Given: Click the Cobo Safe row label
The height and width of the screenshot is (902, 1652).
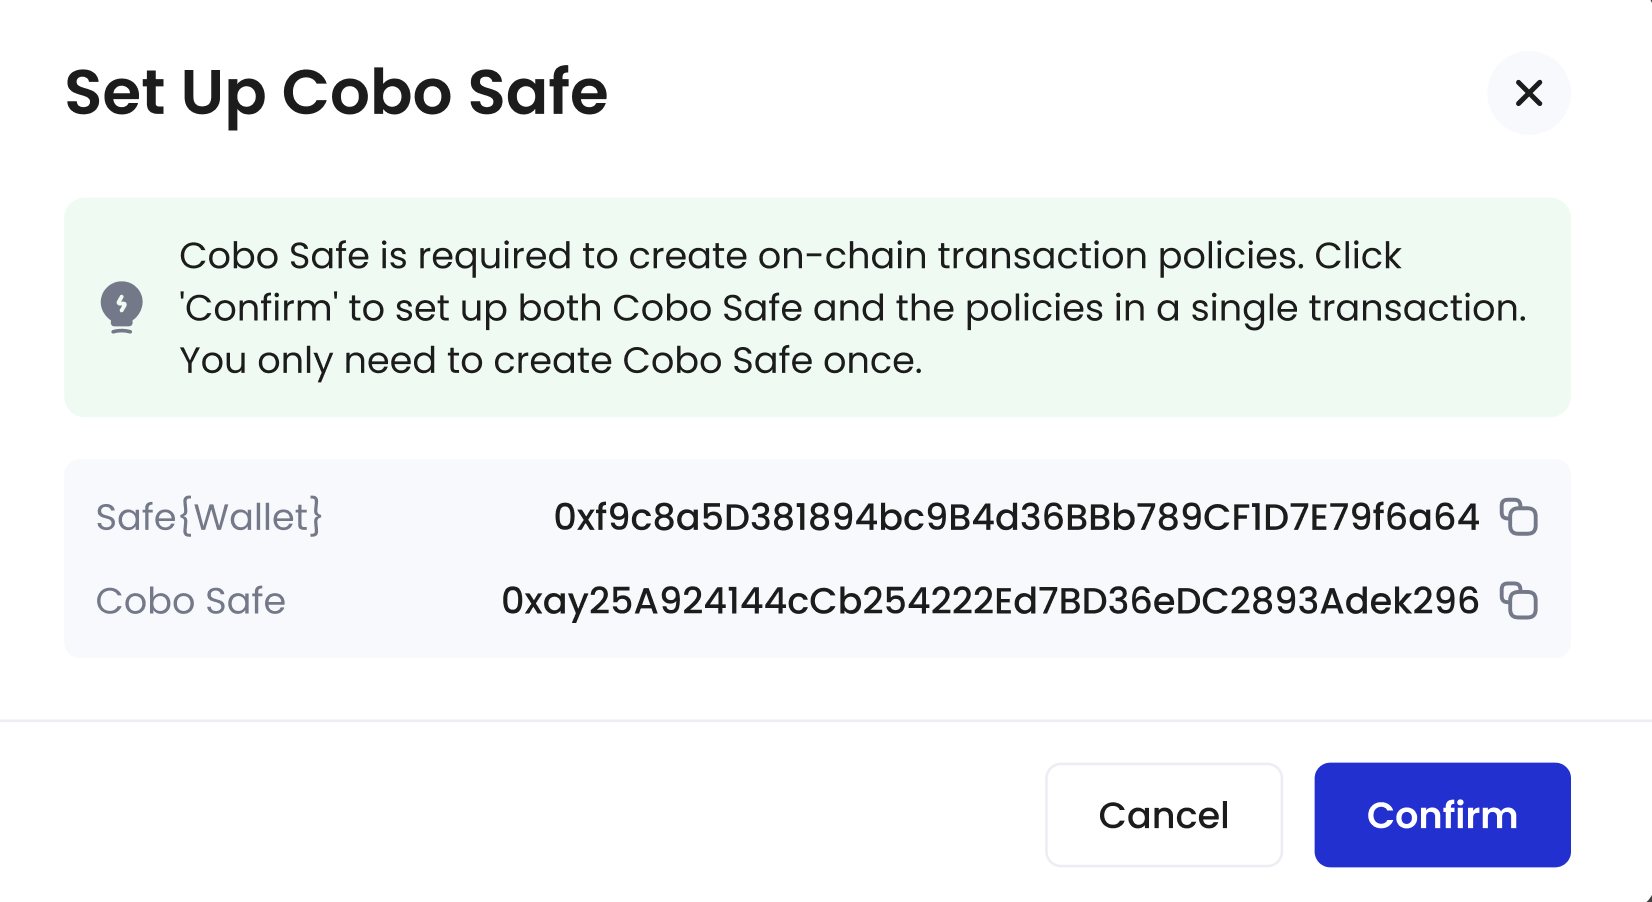Looking at the screenshot, I should (x=191, y=601).
